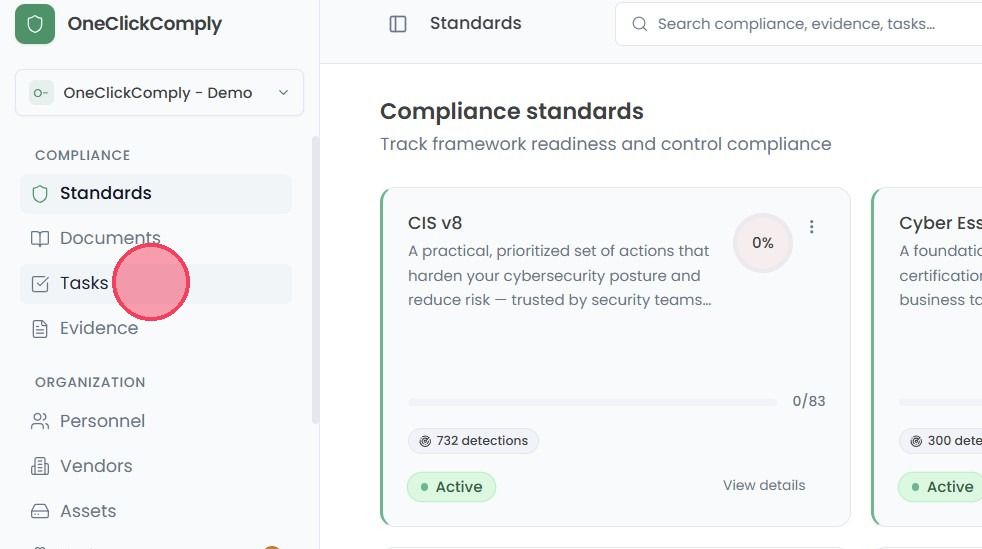Focus the search compliance input field

point(799,24)
